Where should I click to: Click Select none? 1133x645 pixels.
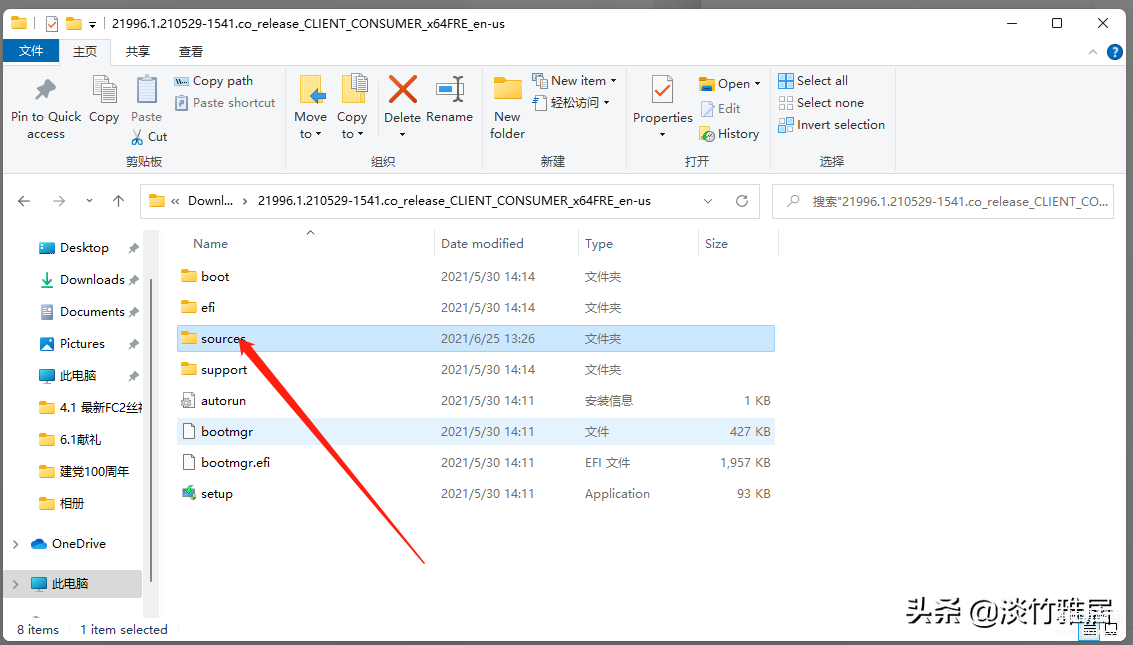click(x=821, y=103)
